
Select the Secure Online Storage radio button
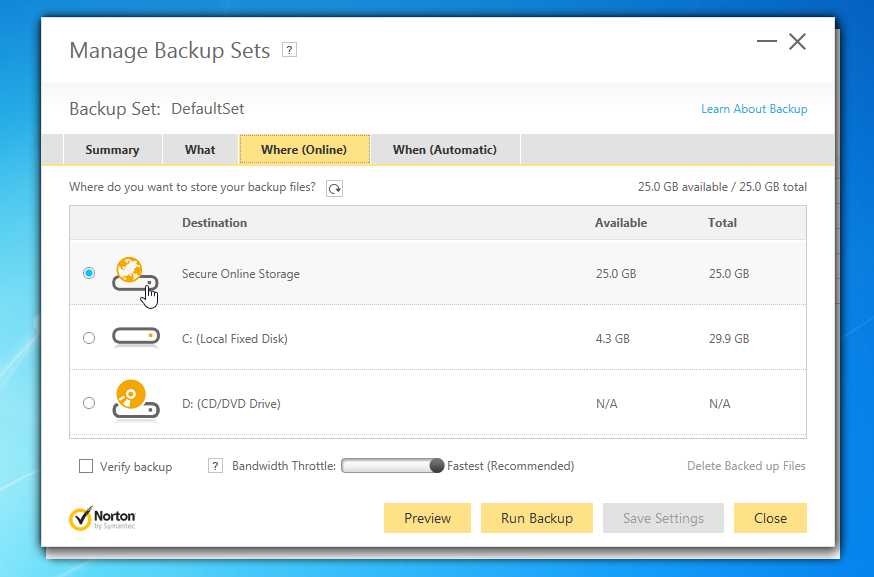pyautogui.click(x=89, y=273)
